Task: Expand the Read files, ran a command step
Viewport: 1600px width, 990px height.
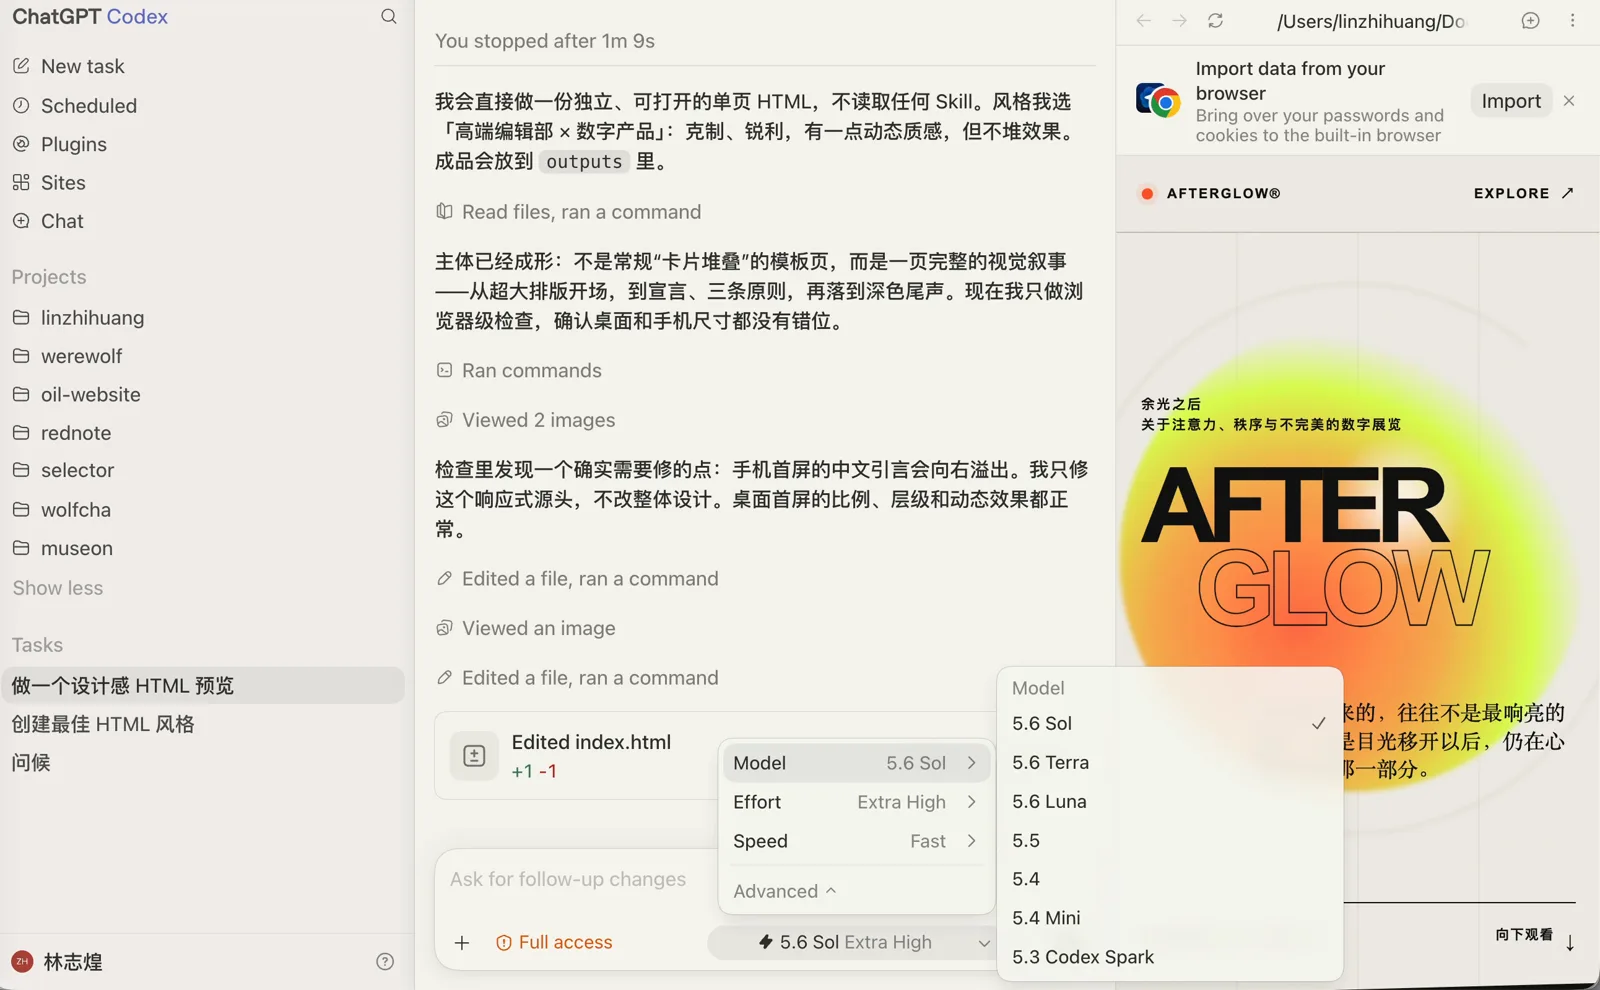Action: pos(568,212)
